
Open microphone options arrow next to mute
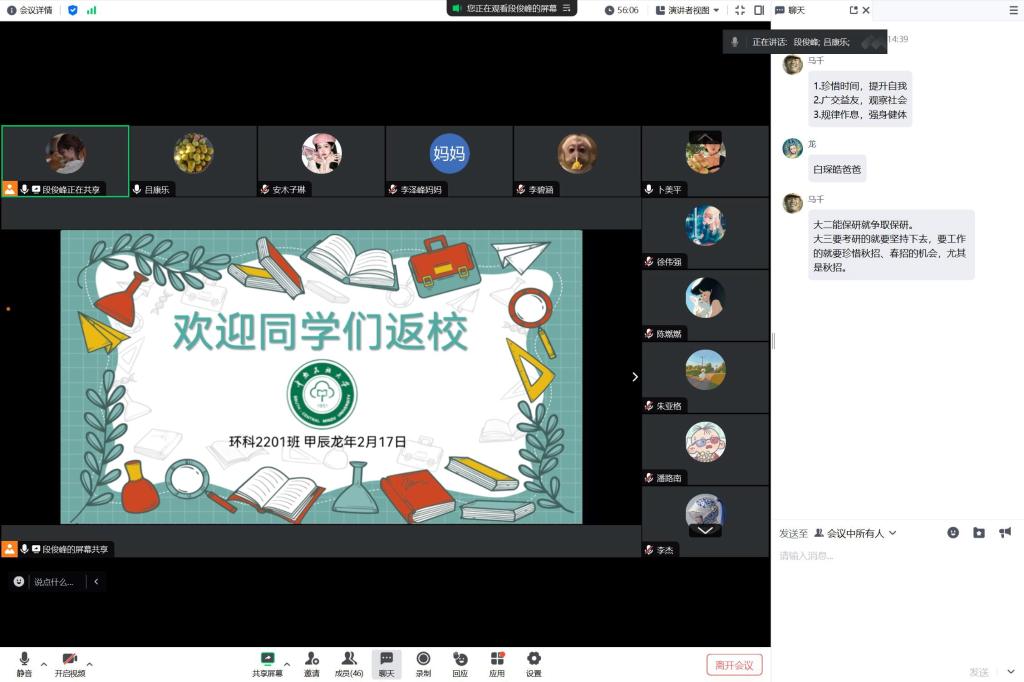(x=43, y=663)
